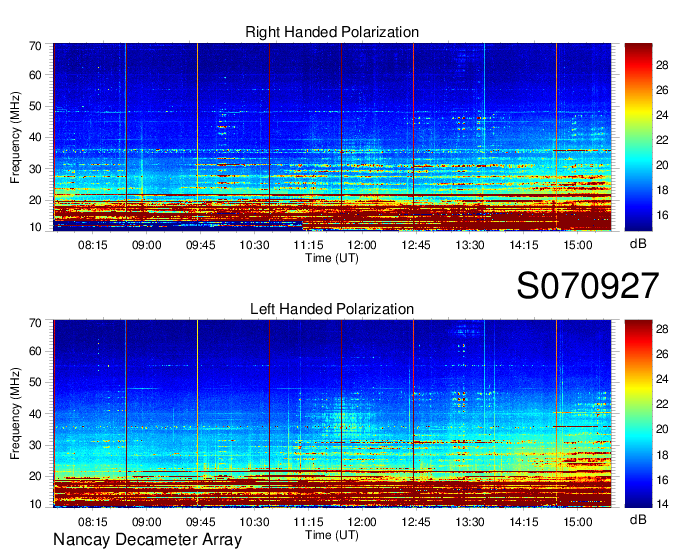
Task: Click 11:15 tick under Left Handed plot
Action: coord(308,522)
